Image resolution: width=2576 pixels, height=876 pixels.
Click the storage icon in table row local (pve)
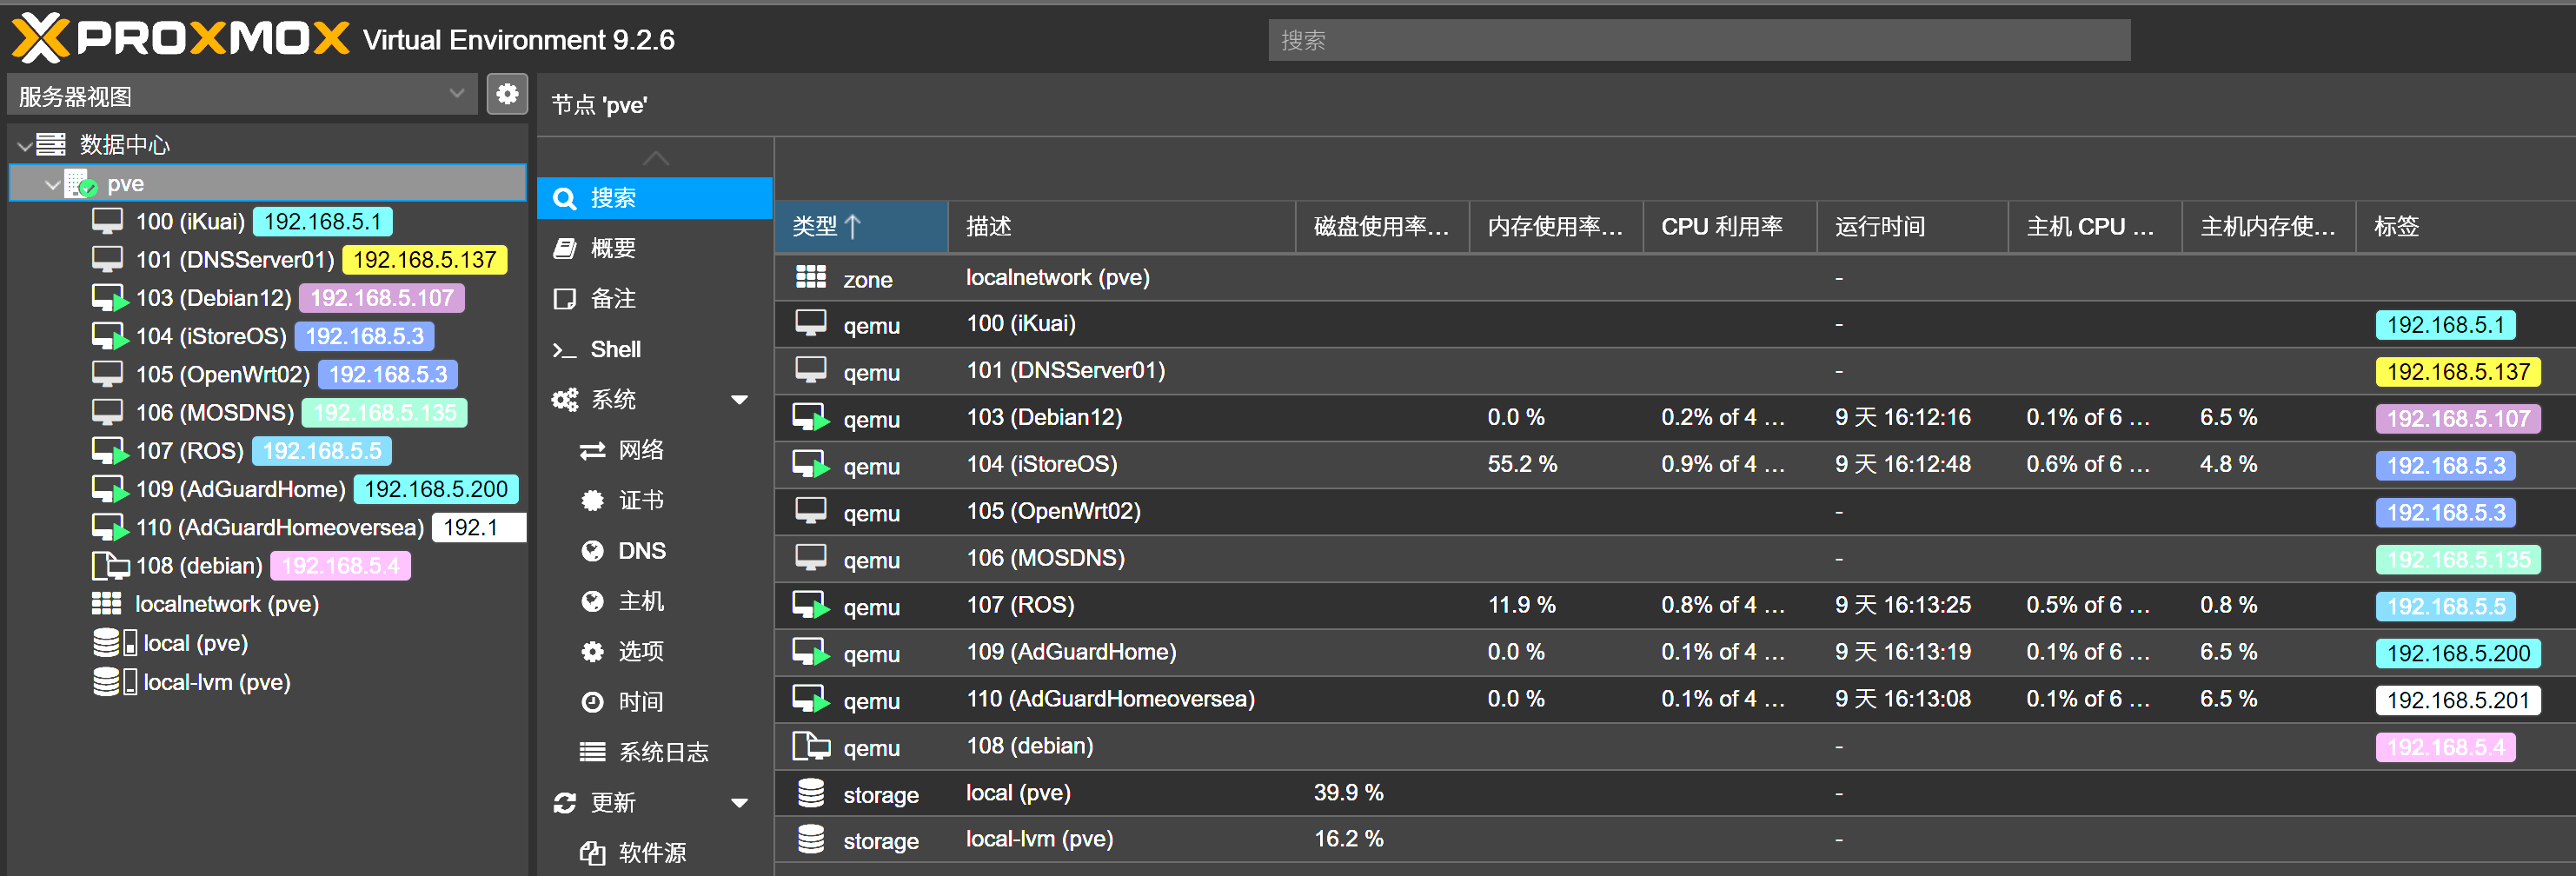click(x=811, y=794)
